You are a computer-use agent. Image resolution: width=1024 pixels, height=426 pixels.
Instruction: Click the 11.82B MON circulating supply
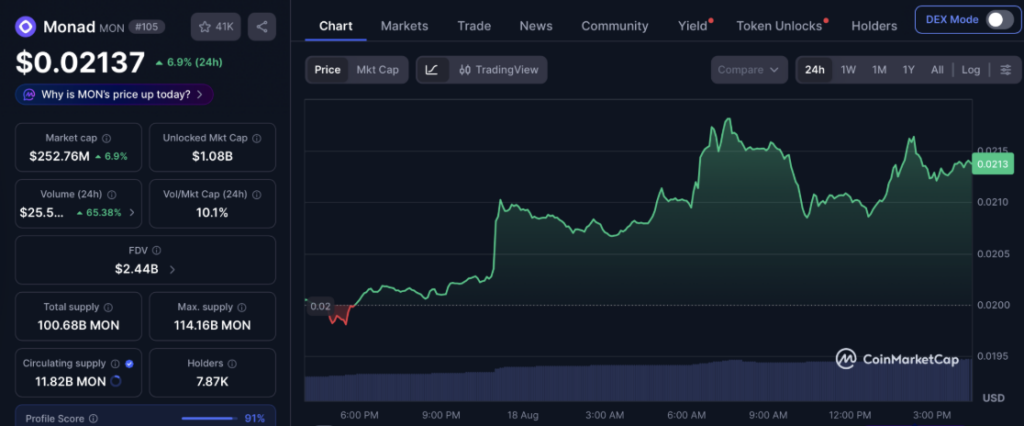click(71, 382)
